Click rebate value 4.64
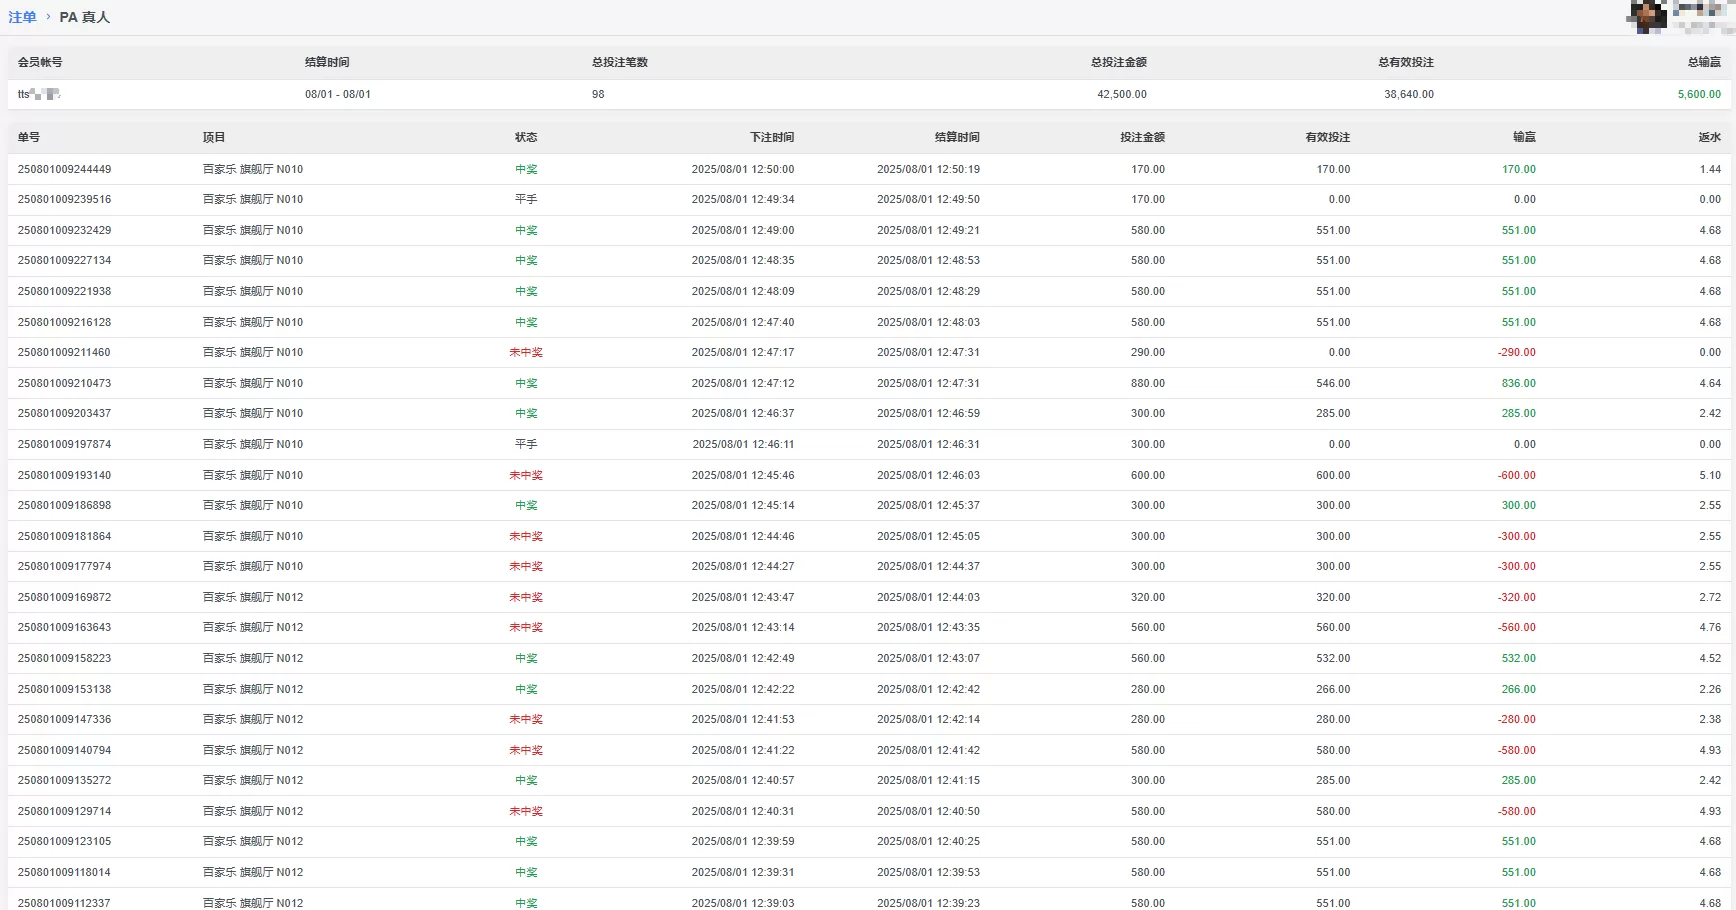 [1710, 383]
